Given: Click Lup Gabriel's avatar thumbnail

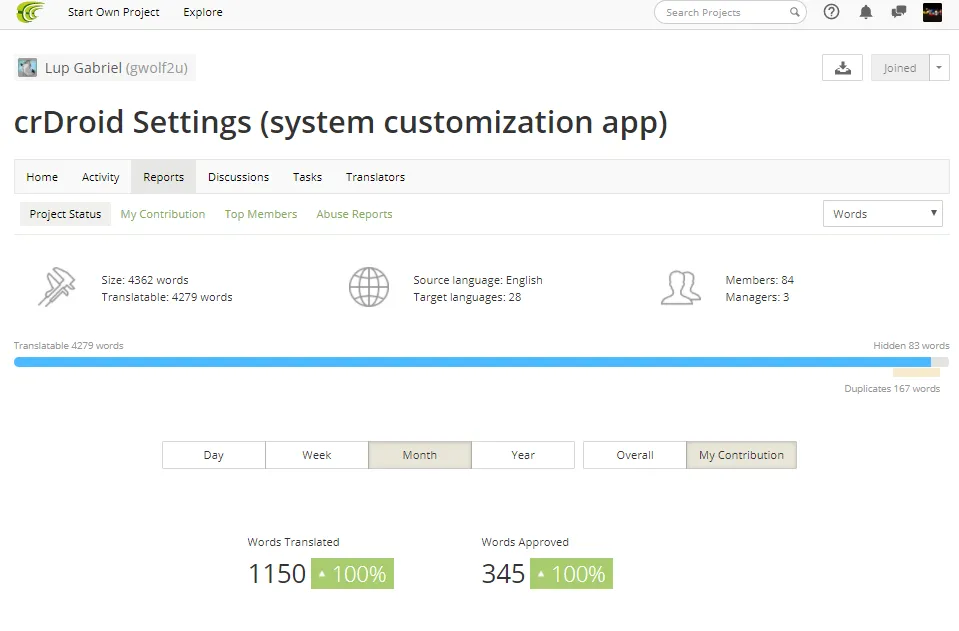Looking at the screenshot, I should click(x=28, y=67).
